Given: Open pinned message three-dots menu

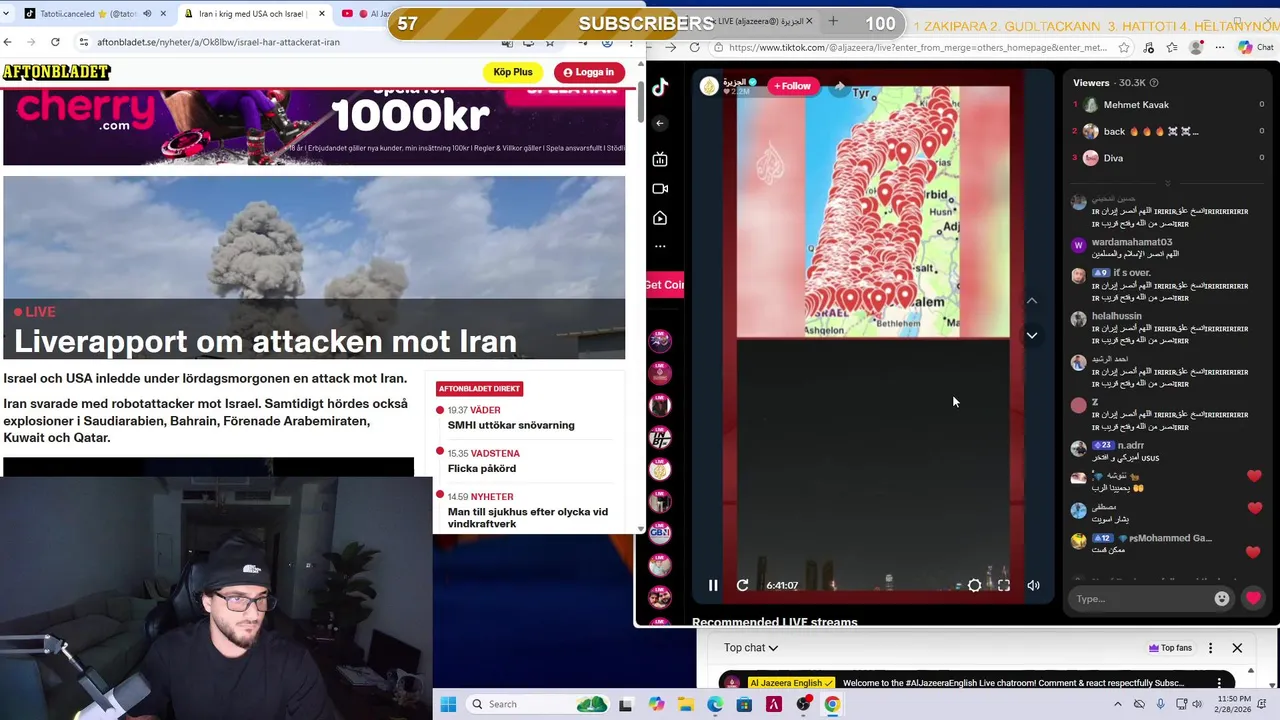Looking at the screenshot, I should coord(1219,683).
